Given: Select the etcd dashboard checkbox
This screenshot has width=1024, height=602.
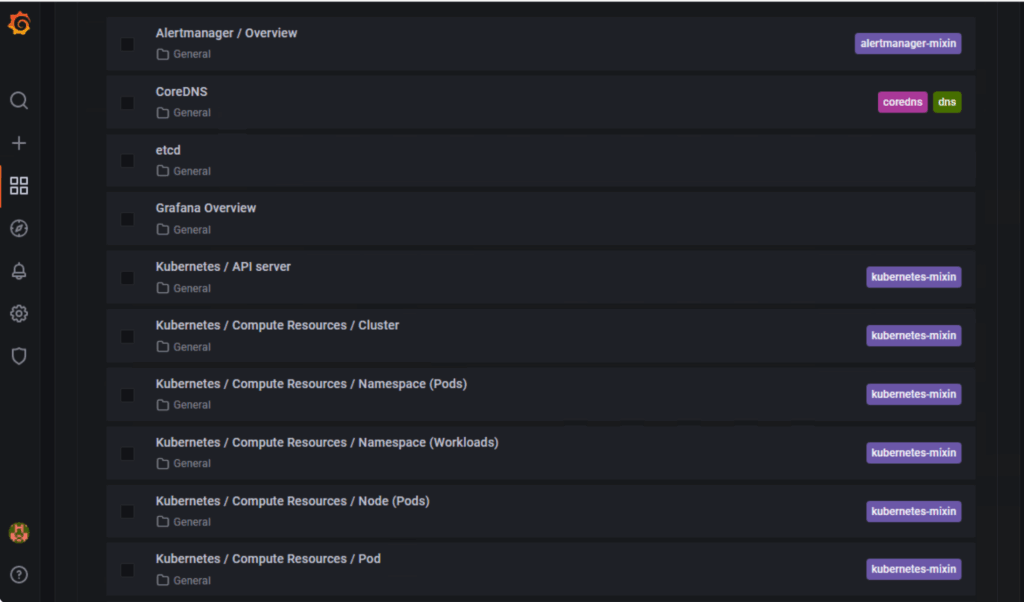Looking at the screenshot, I should [127, 161].
